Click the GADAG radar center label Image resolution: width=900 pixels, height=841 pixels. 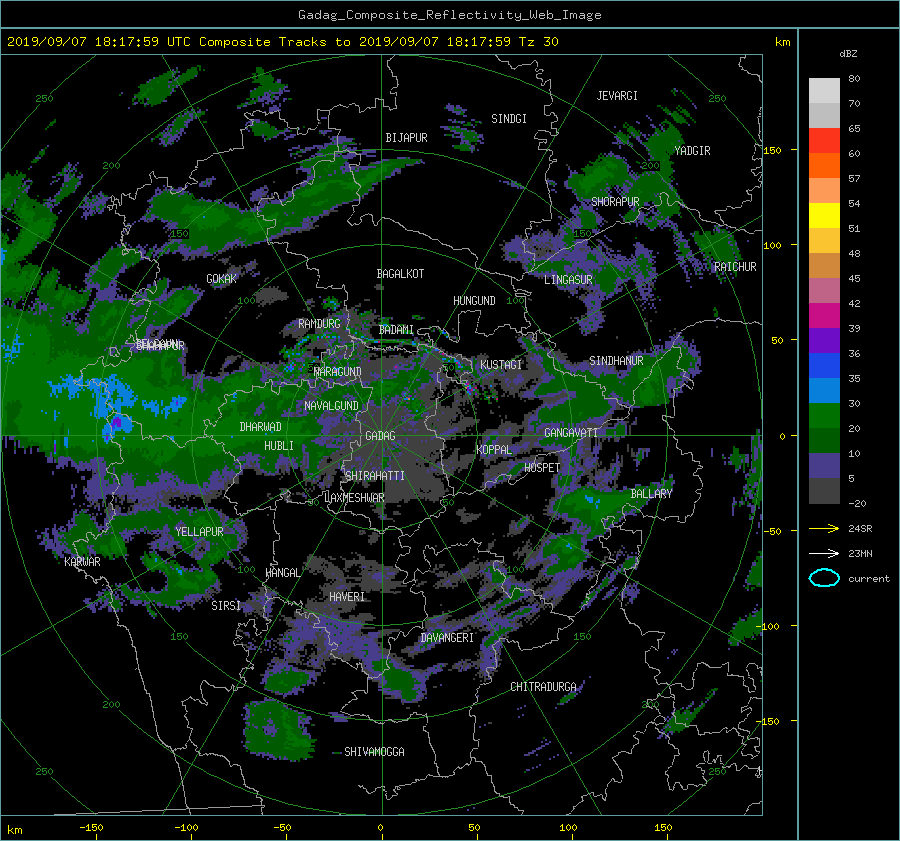380,436
